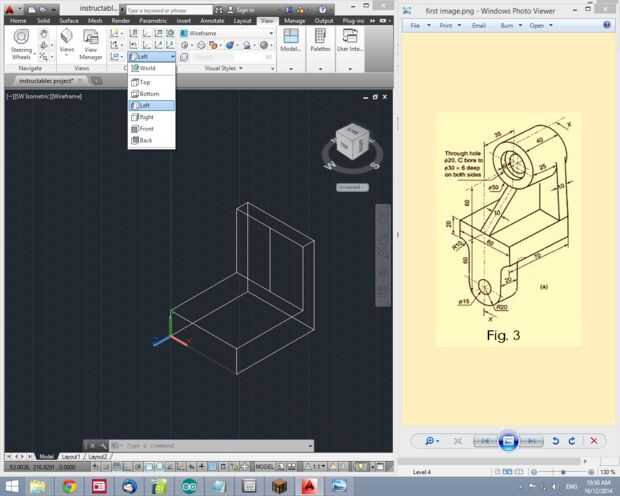Rotate image counterclockwise in Photo Viewer
Image resolution: width=620 pixels, height=496 pixels.
coord(556,441)
